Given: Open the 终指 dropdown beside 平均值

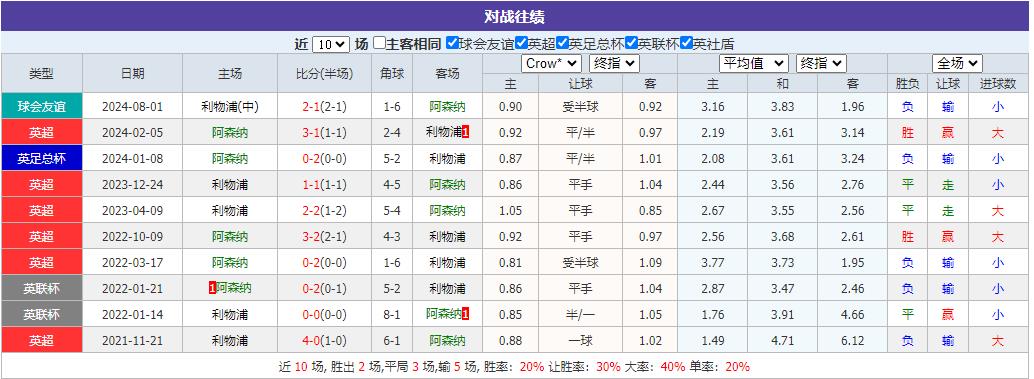Looking at the screenshot, I should pos(821,63).
